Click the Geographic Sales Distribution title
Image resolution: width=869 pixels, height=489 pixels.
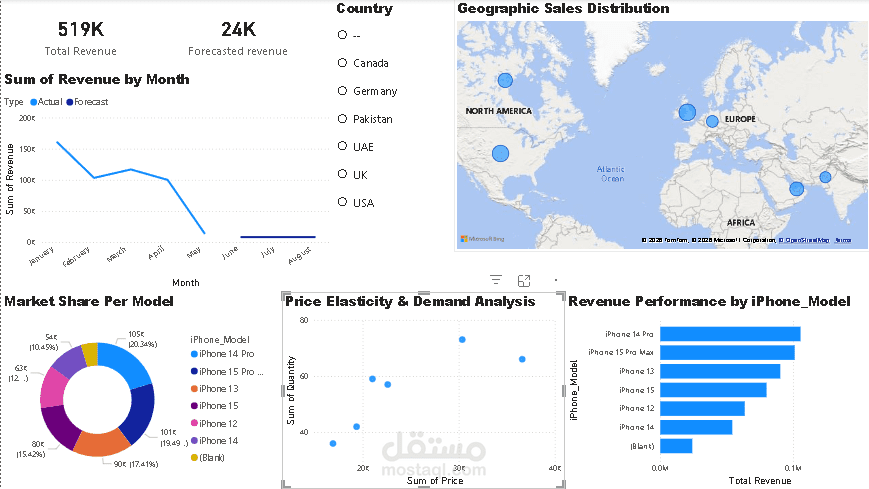(563, 8)
